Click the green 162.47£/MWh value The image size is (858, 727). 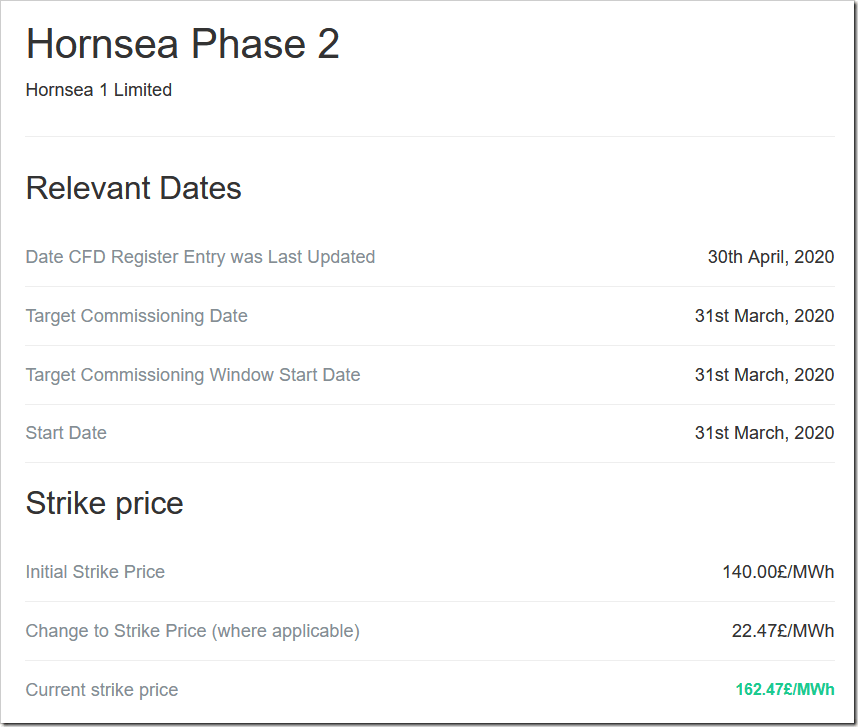784,690
